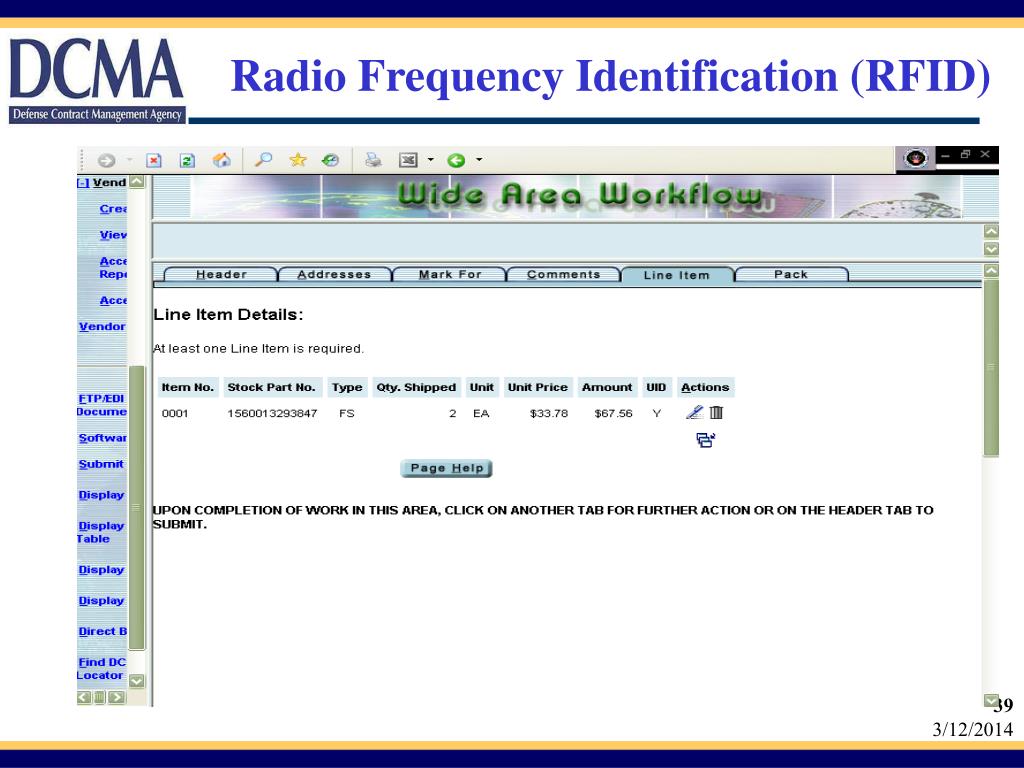Click sidebar scroll up arrow

136,182
